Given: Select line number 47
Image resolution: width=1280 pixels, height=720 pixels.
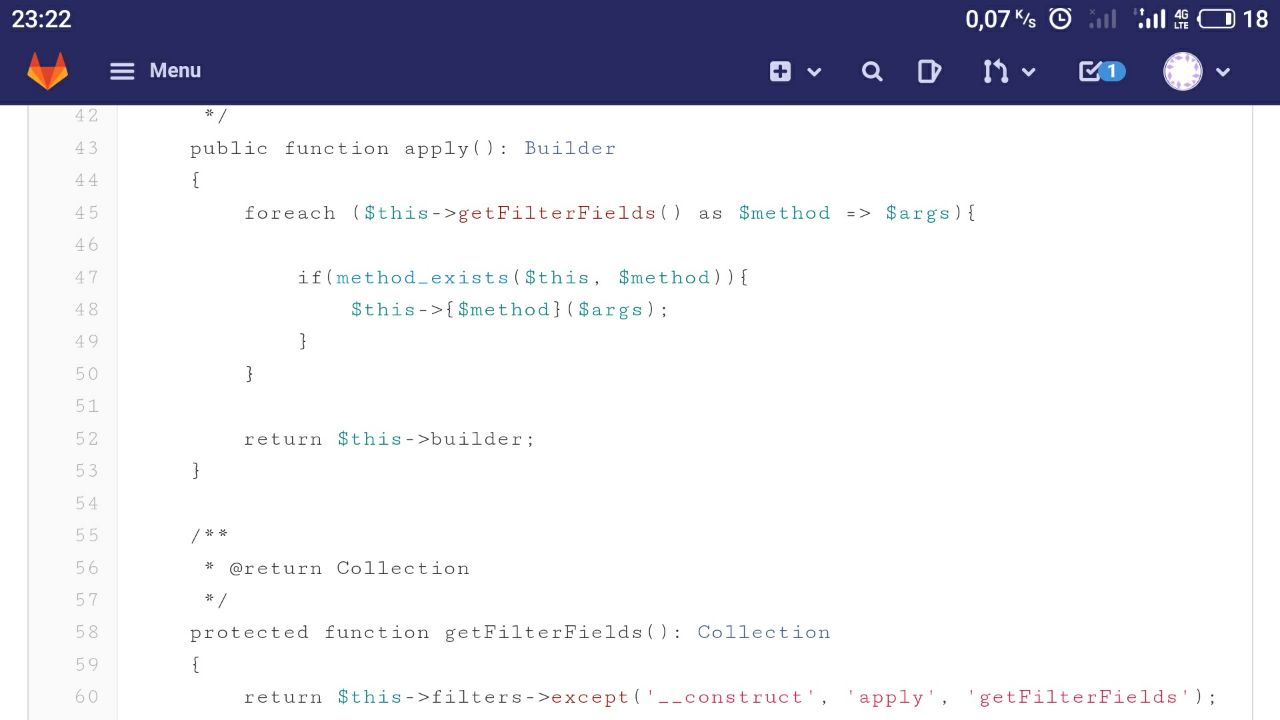Looking at the screenshot, I should 87,277.
